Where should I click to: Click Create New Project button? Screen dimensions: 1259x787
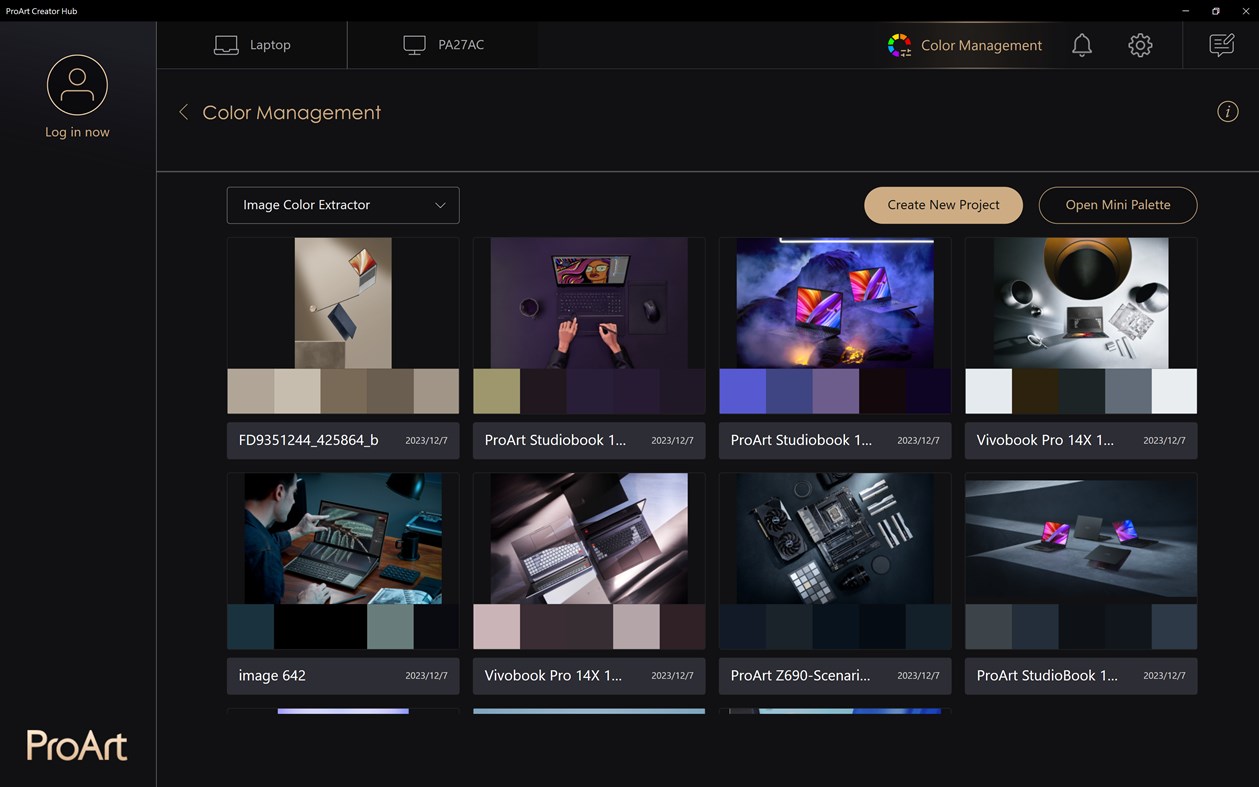[x=943, y=205]
